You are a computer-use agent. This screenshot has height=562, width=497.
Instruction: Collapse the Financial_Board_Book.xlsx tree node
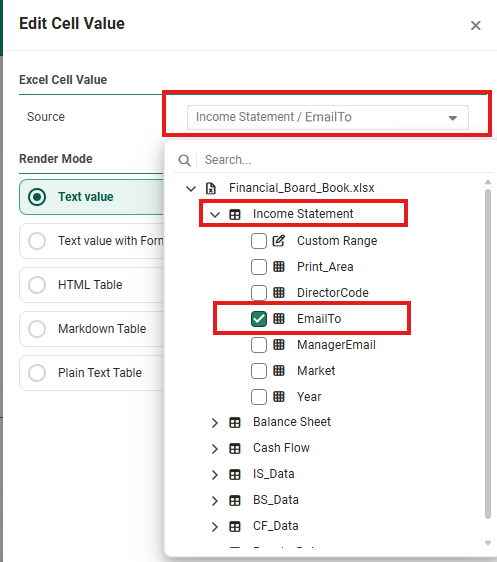(x=191, y=188)
